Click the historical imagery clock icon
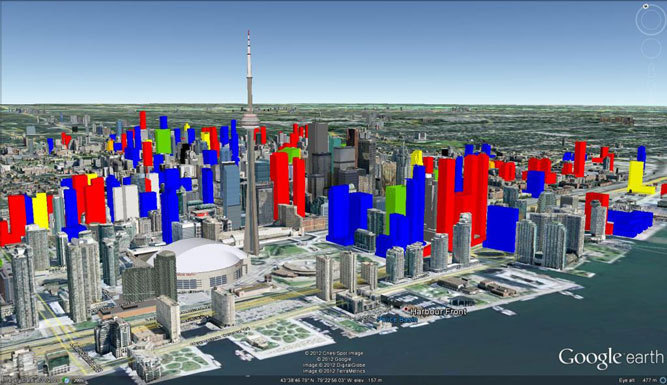667x385 pixels. pyautogui.click(x=66, y=380)
